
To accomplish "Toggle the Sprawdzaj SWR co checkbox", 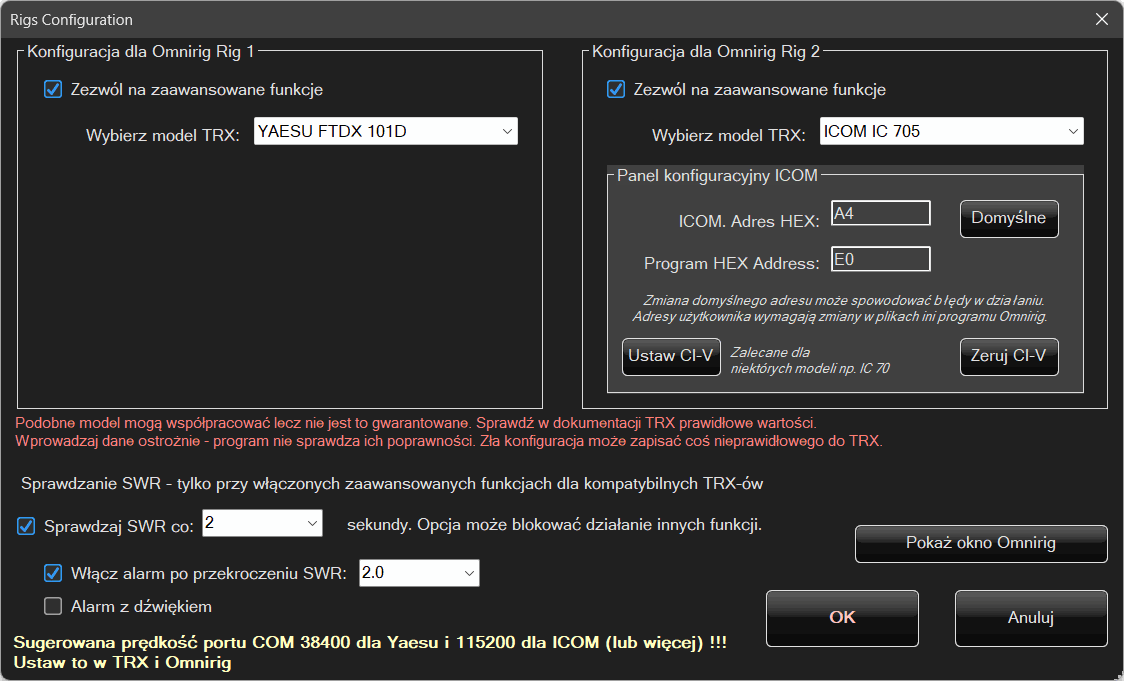I will (27, 526).
